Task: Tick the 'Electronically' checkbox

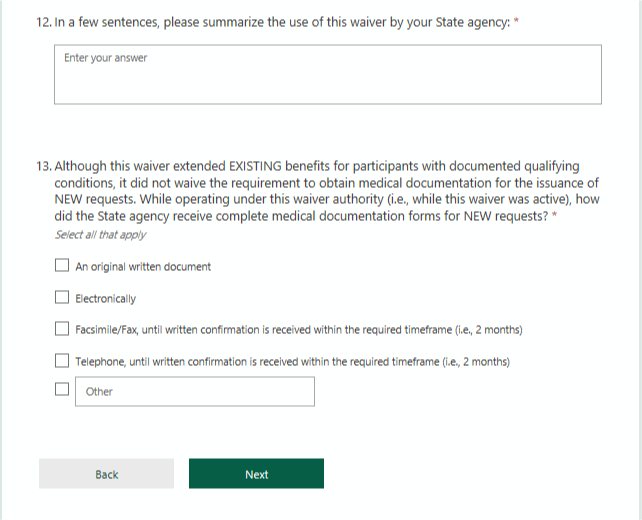Action: [x=62, y=298]
